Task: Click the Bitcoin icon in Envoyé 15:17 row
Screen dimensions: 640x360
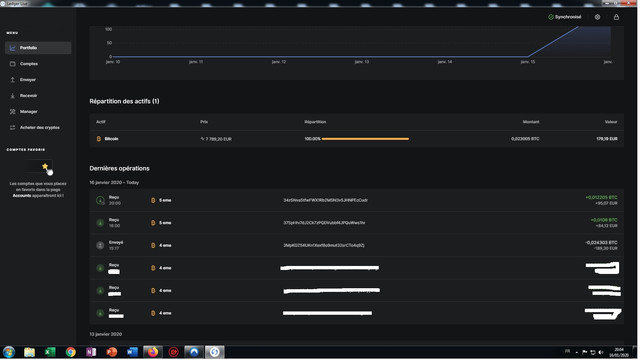Action: coord(153,245)
